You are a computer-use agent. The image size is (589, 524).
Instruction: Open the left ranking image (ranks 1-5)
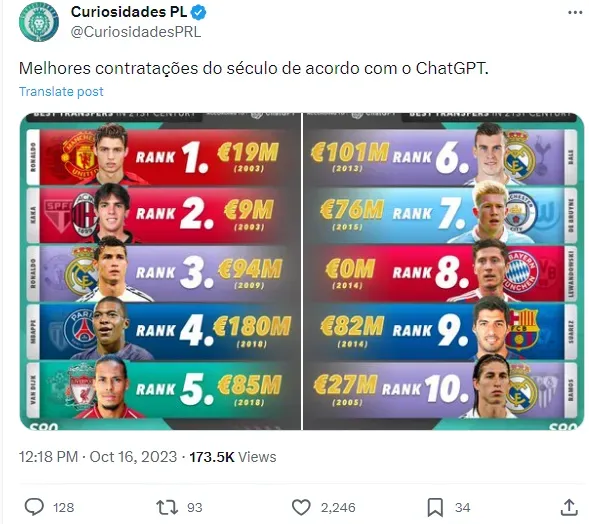pyautogui.click(x=160, y=271)
